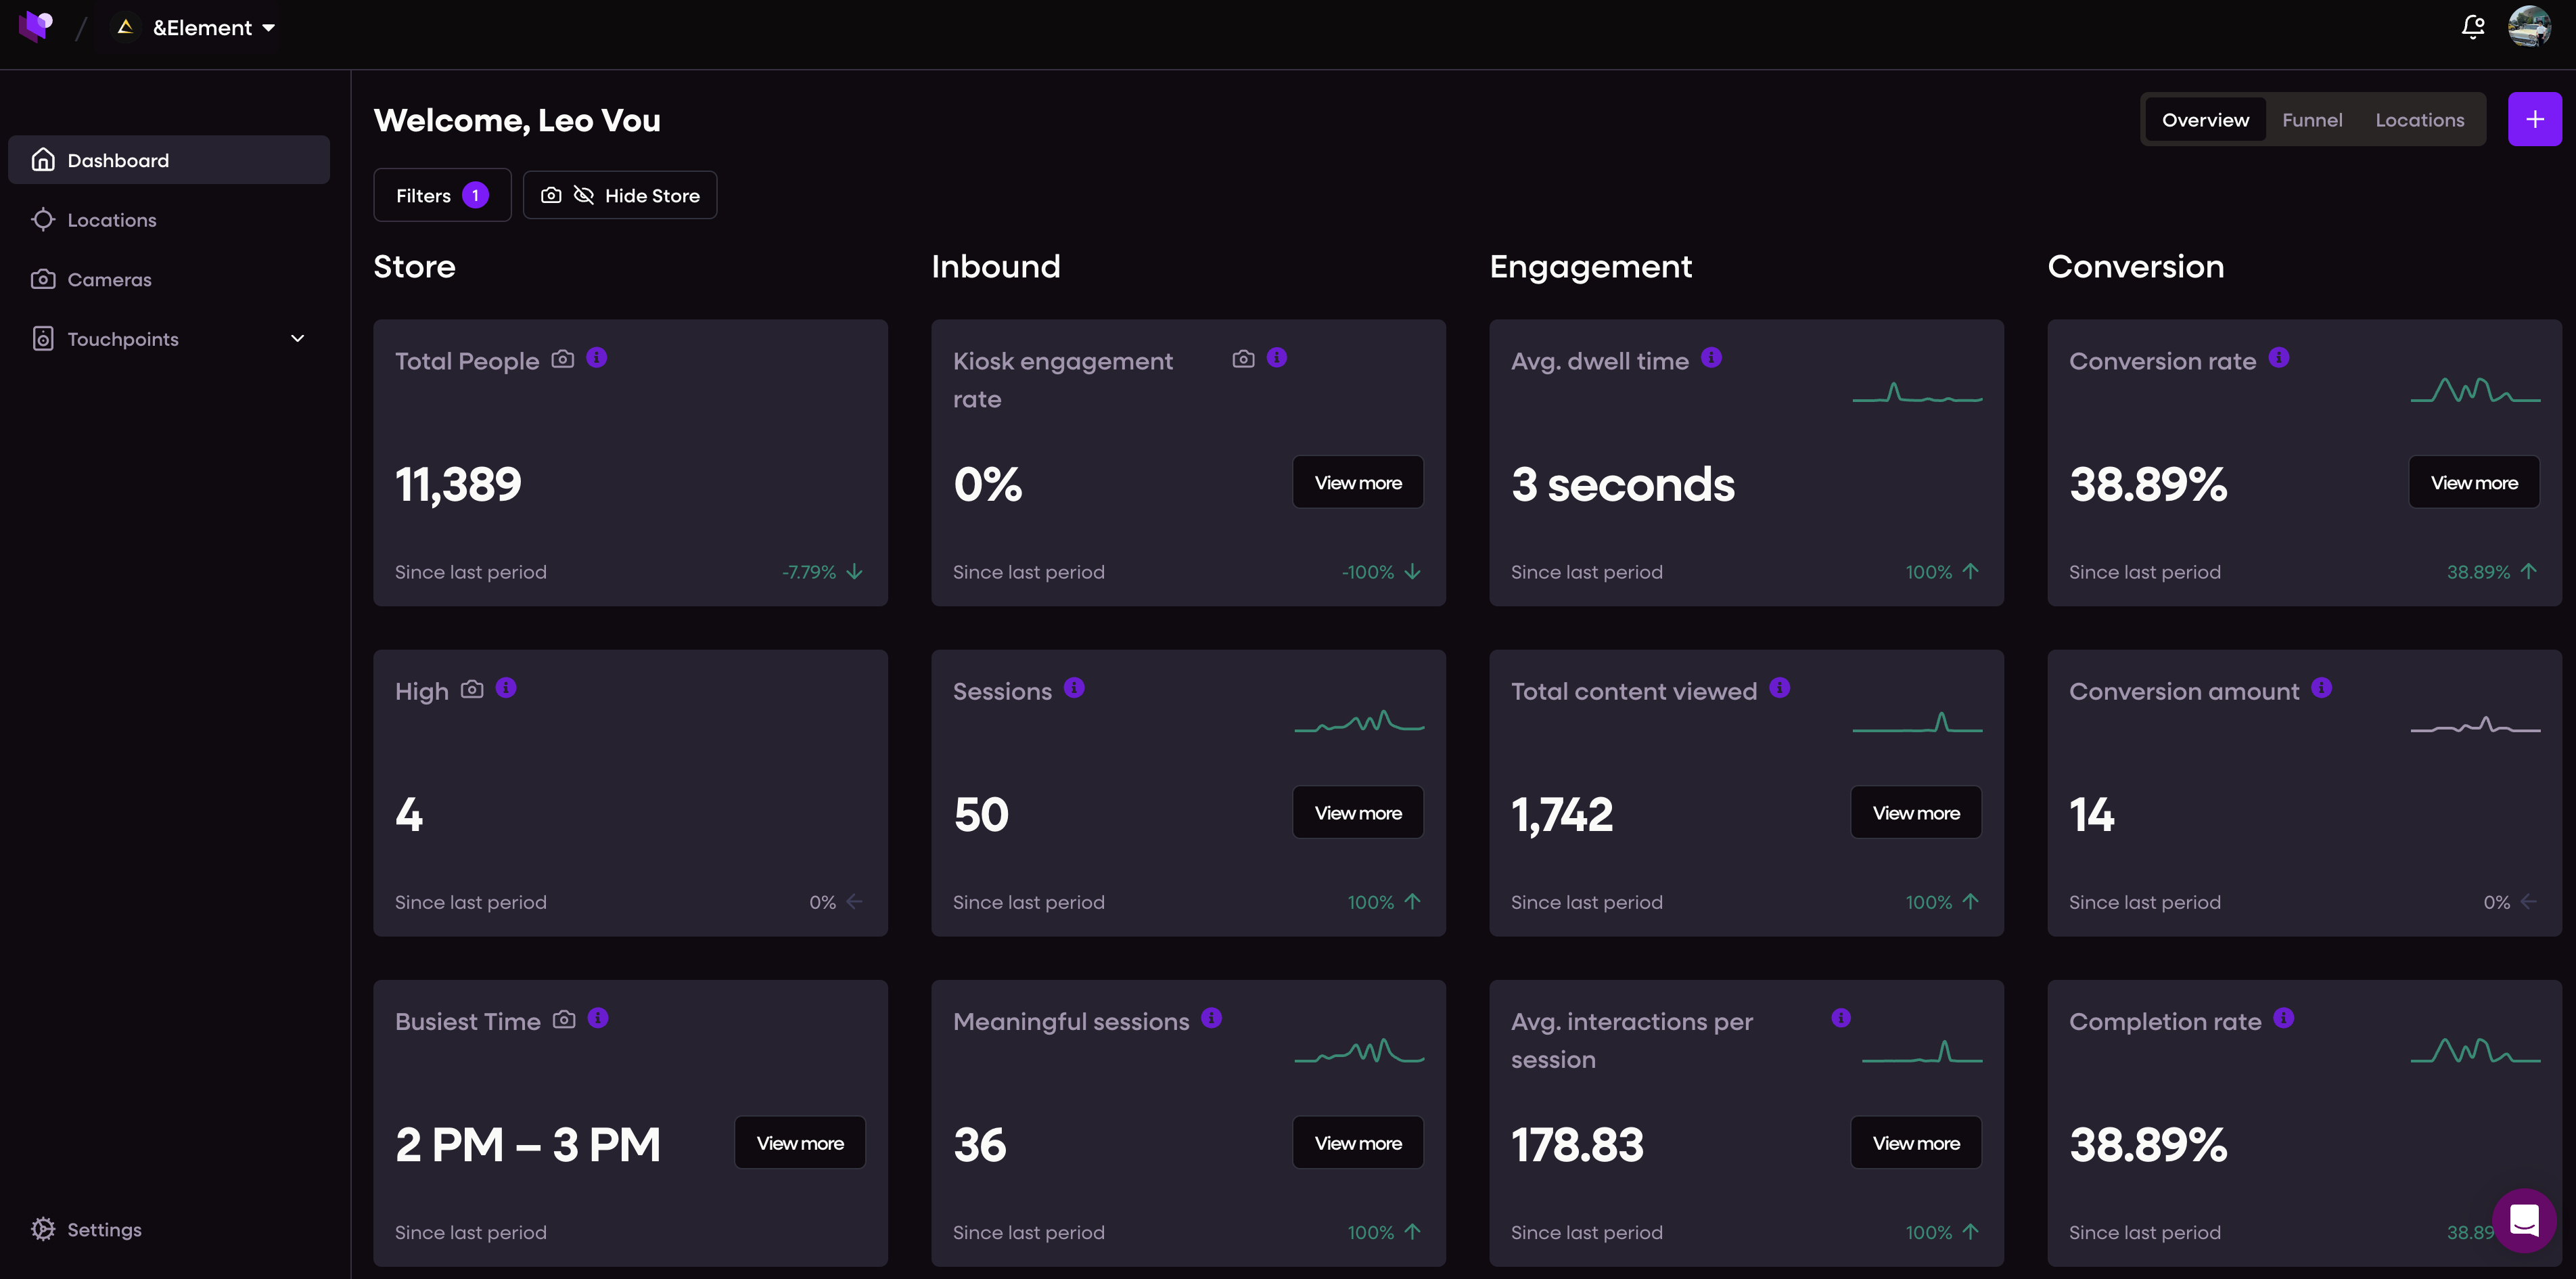Click View more on Sessions card
2576x1279 pixels.
tap(1357, 812)
